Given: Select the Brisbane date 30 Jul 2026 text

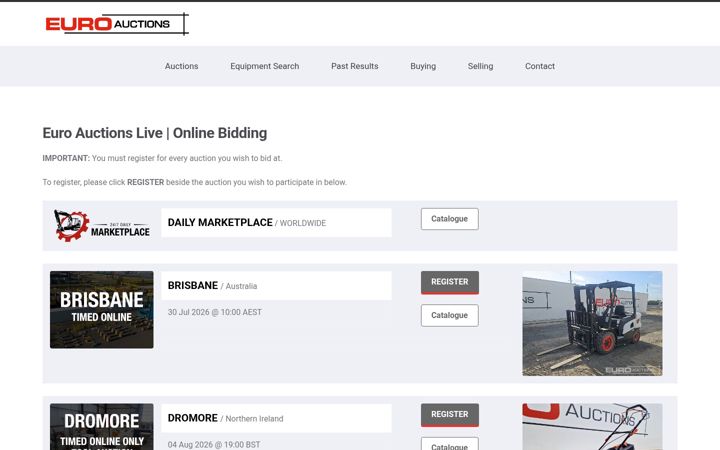Looking at the screenshot, I should click(x=214, y=312).
